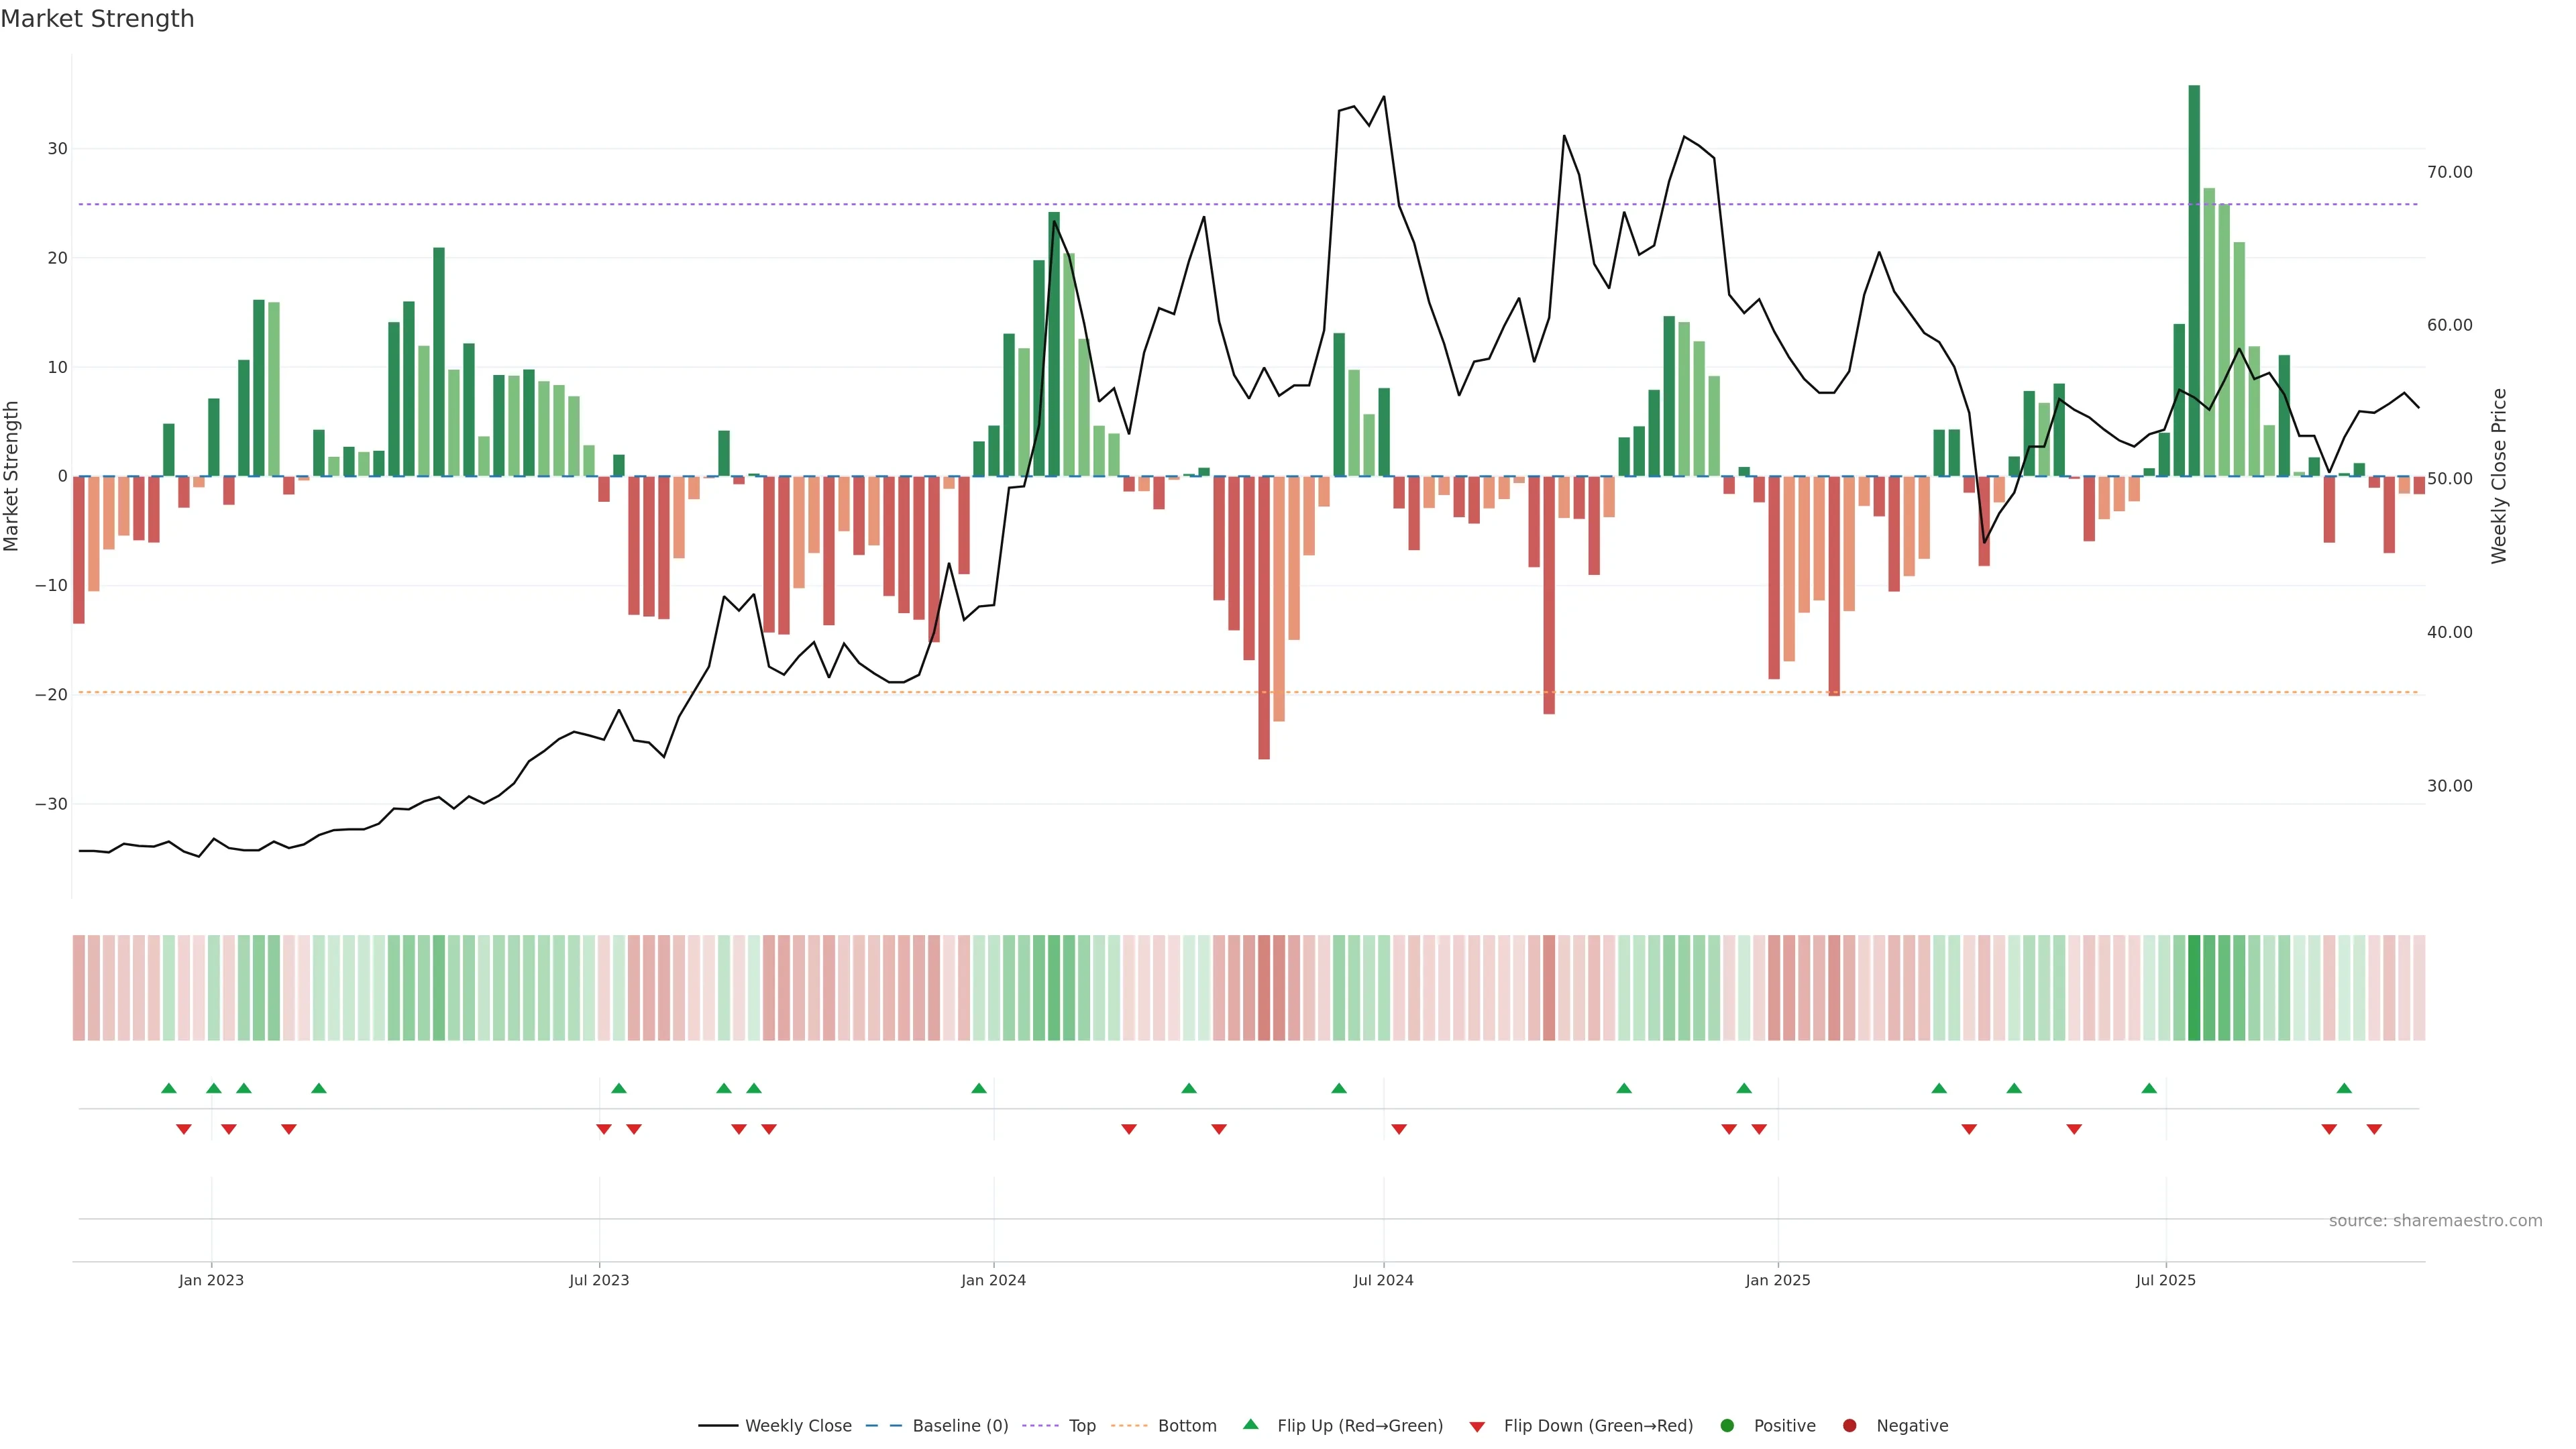Click the Flip Up green triangle legend icon

(x=1250, y=1425)
